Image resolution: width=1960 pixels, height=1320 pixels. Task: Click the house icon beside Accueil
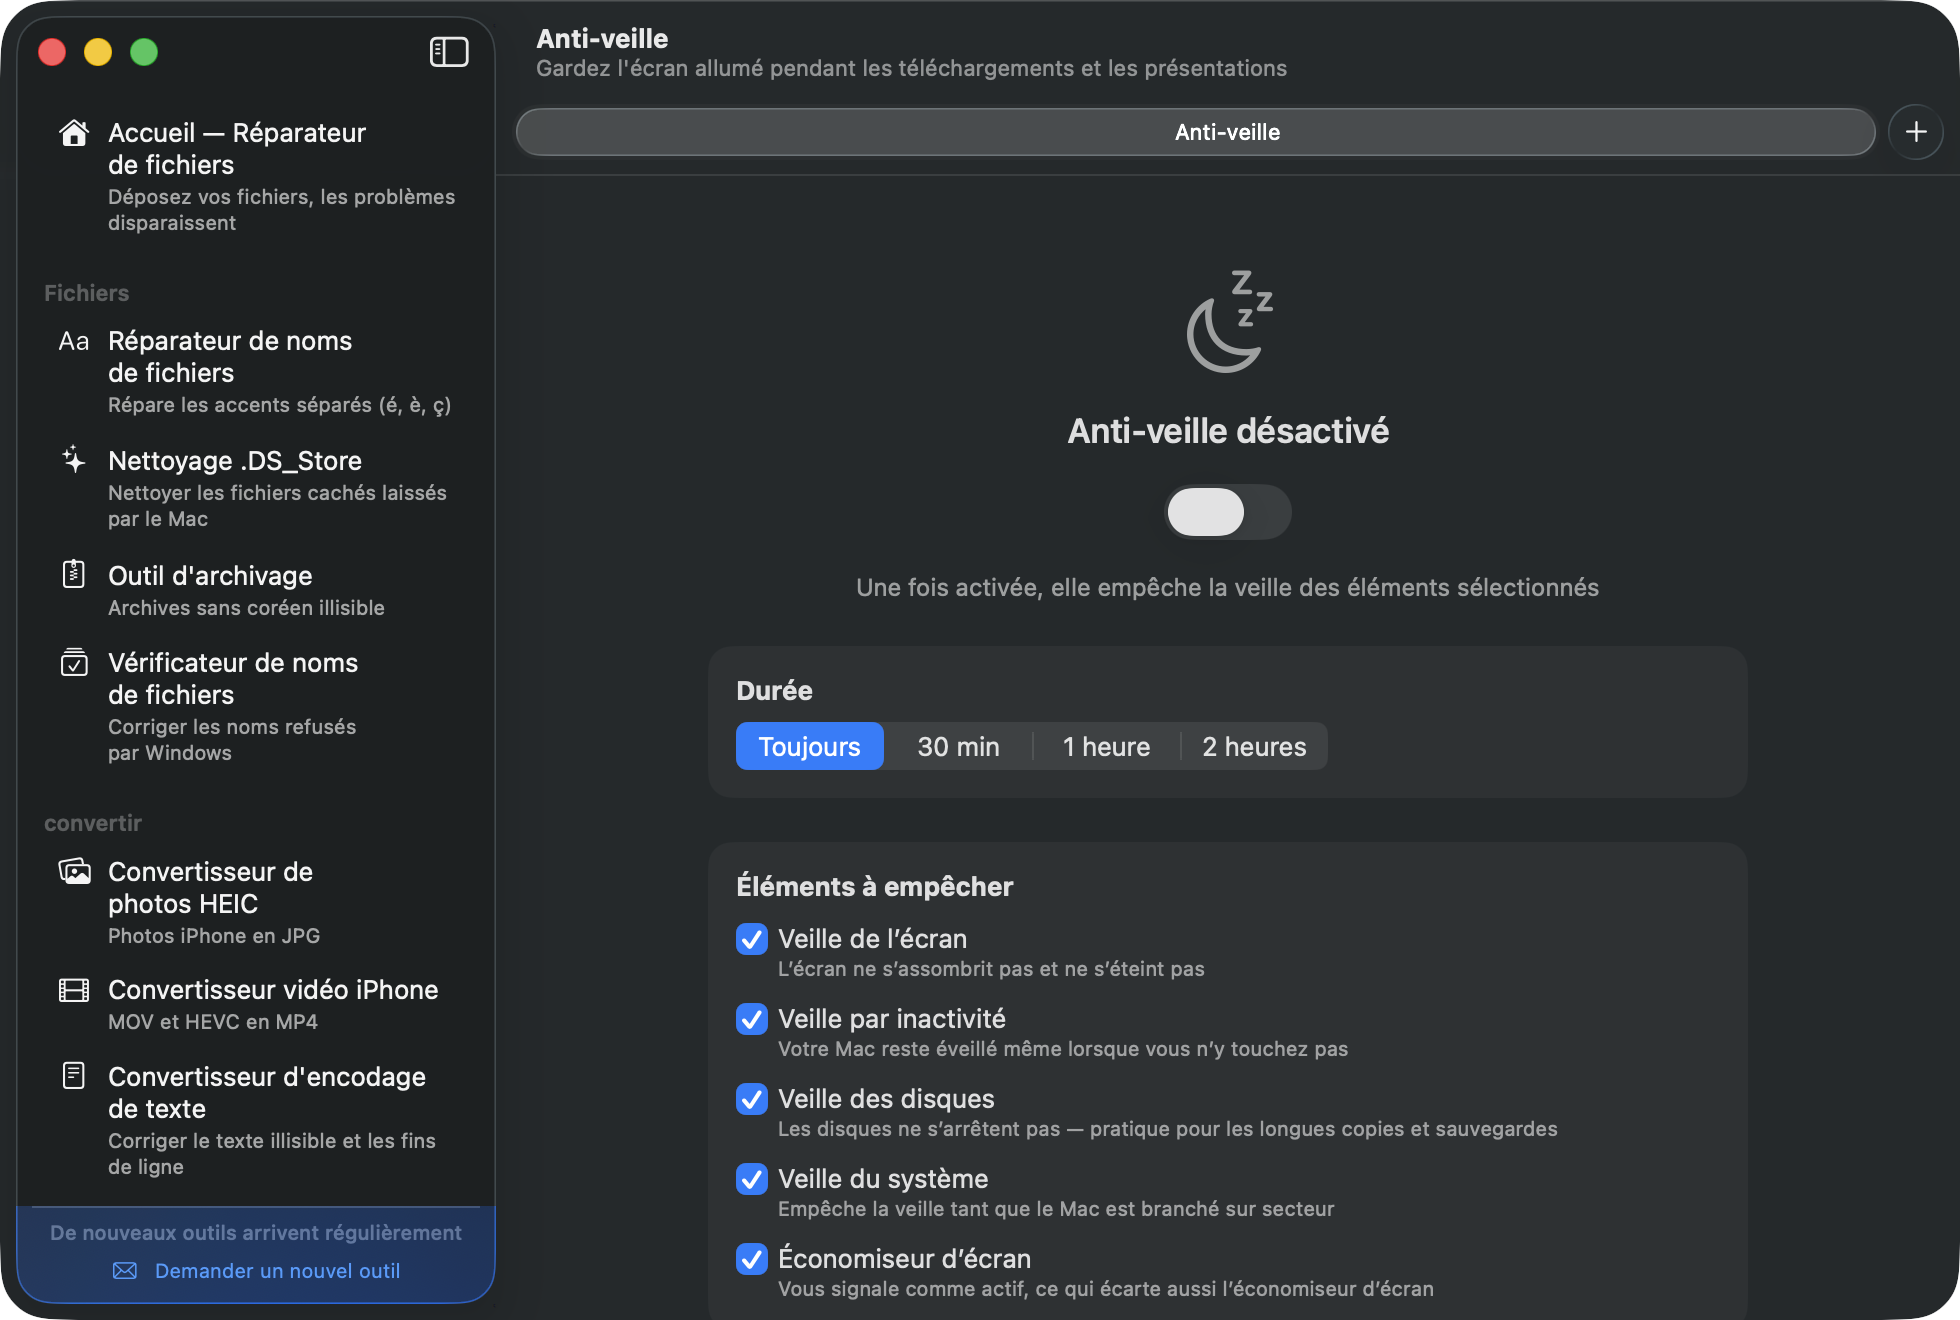pyautogui.click(x=74, y=133)
